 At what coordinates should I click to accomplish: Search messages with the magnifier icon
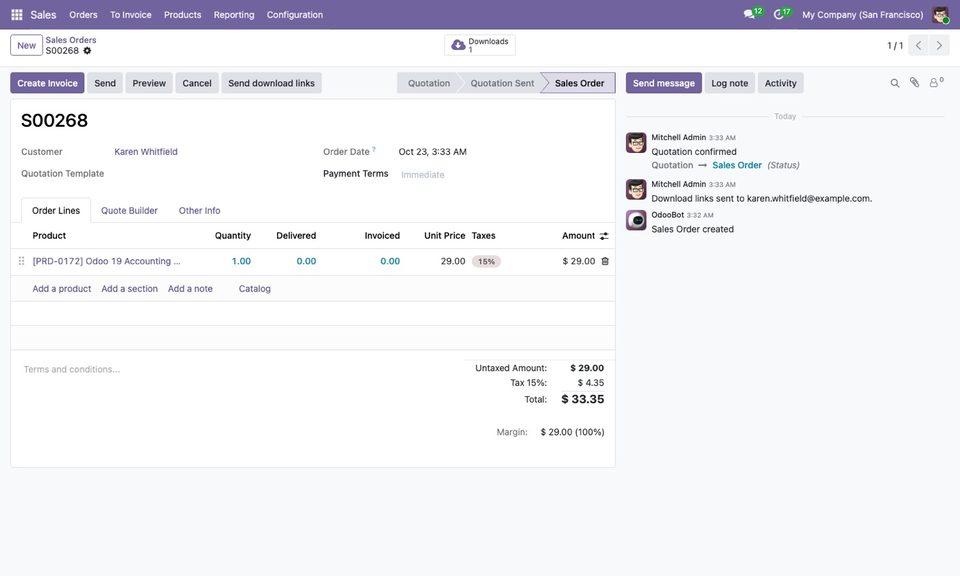point(894,83)
